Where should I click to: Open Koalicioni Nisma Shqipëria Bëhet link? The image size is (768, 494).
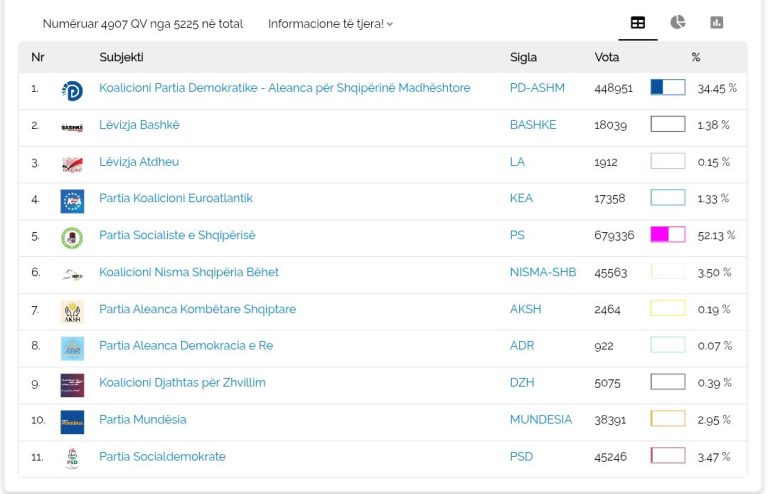pyautogui.click(x=189, y=272)
